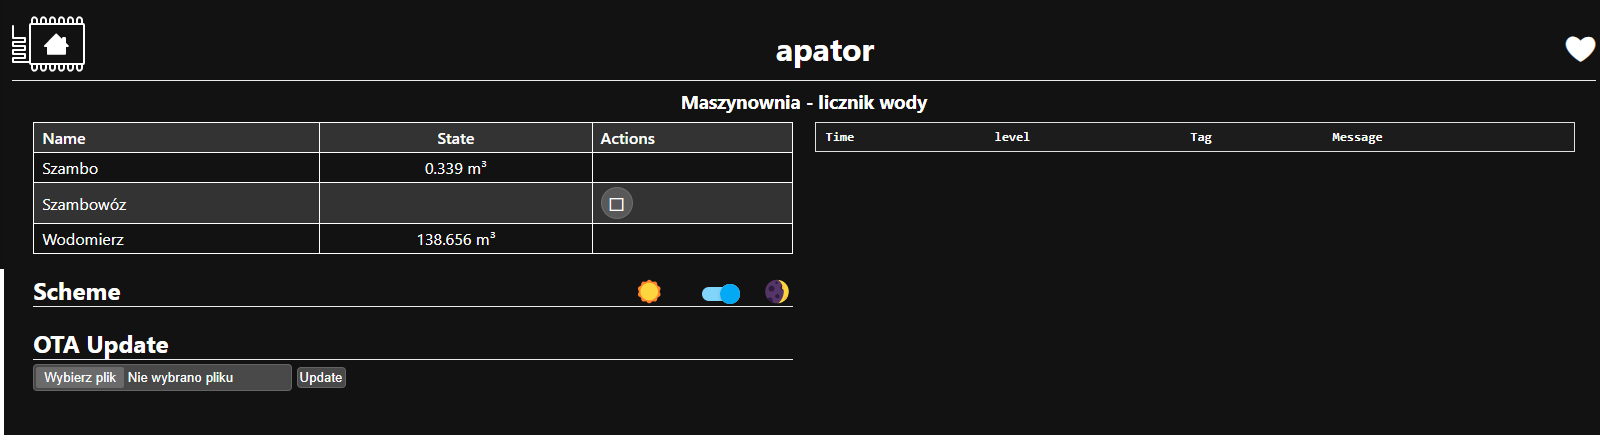Click the log Message column header
Viewport: 1600px width, 435px height.
(1357, 137)
